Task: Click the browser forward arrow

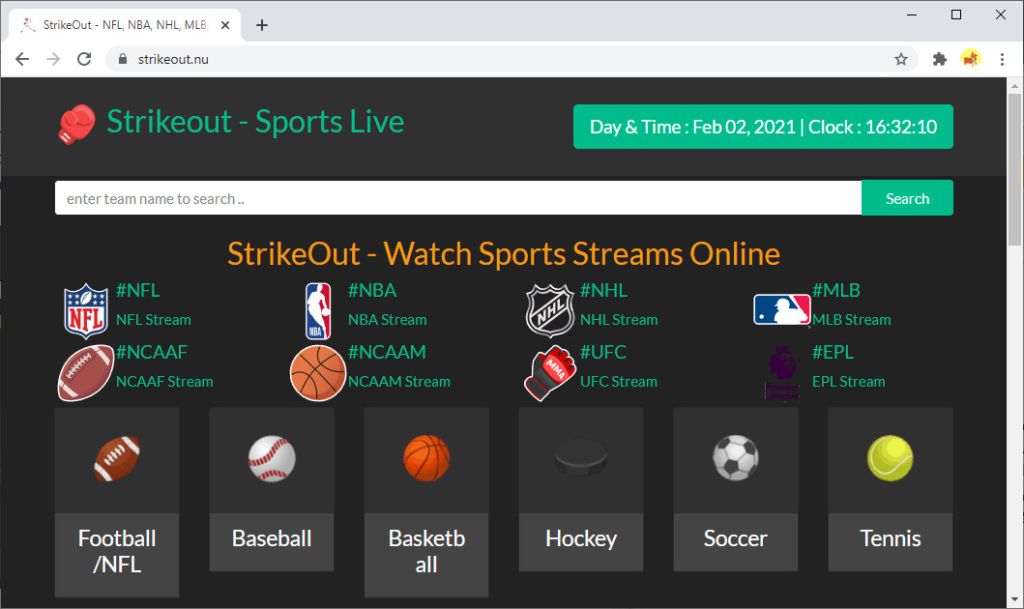Action: pos(53,59)
